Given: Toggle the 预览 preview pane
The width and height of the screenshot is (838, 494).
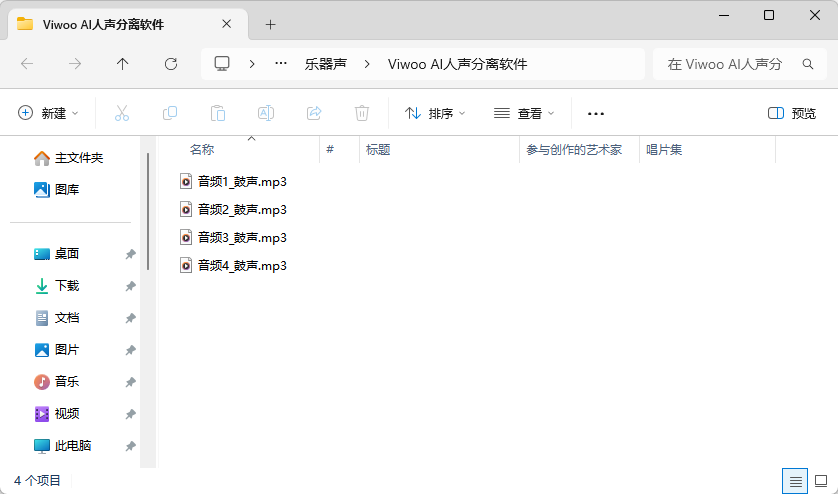Looking at the screenshot, I should point(792,113).
